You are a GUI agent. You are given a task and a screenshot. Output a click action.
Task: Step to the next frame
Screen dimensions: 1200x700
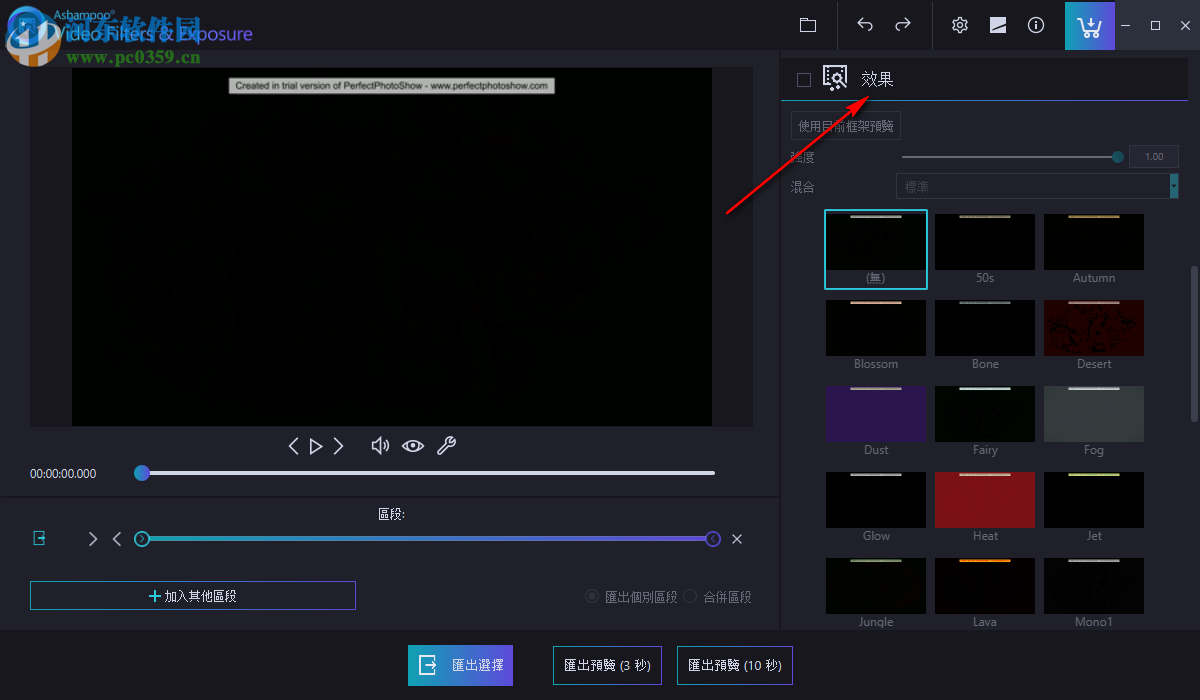click(338, 445)
